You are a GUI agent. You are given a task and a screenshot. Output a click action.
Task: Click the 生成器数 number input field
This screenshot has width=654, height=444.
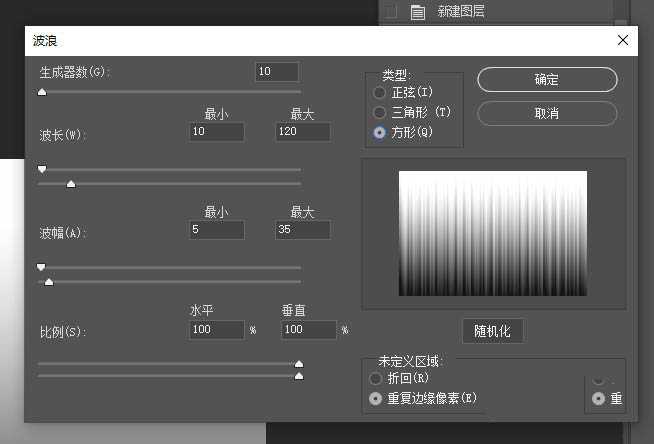[x=277, y=72]
